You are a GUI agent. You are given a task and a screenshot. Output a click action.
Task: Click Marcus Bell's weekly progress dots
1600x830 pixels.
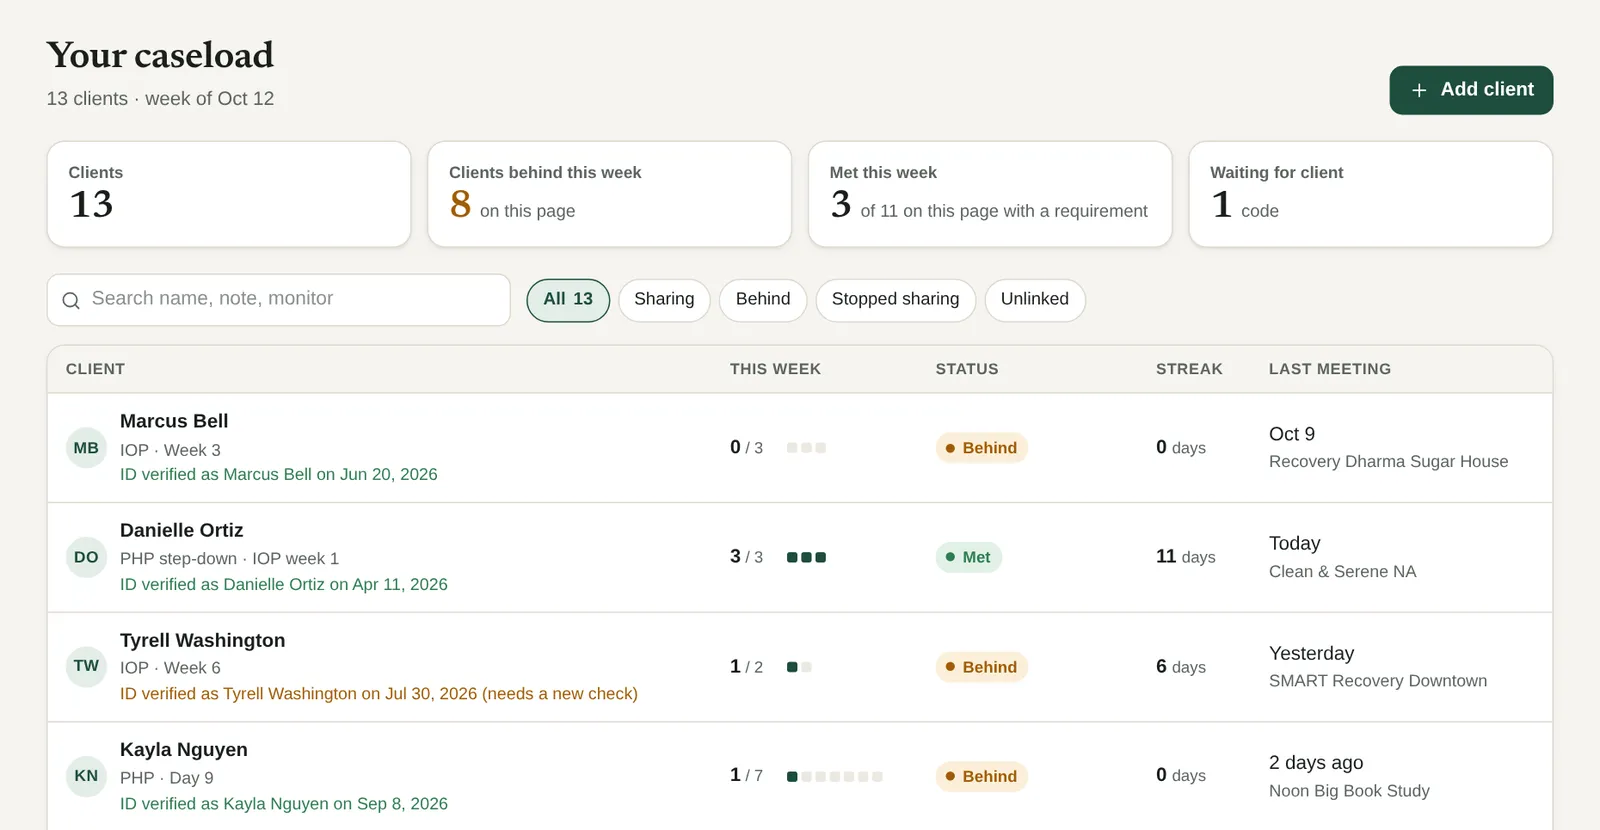coord(806,448)
